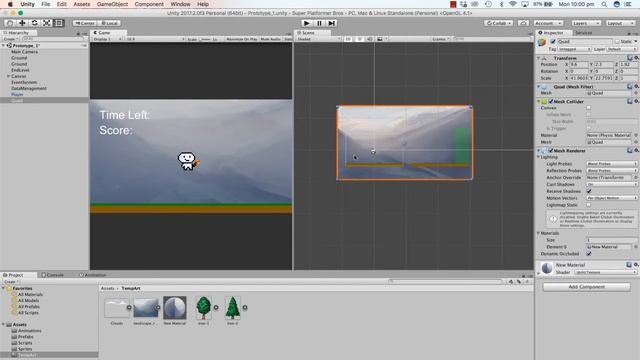Toggle Pivot Center button
The image size is (640, 360).
point(84,23)
